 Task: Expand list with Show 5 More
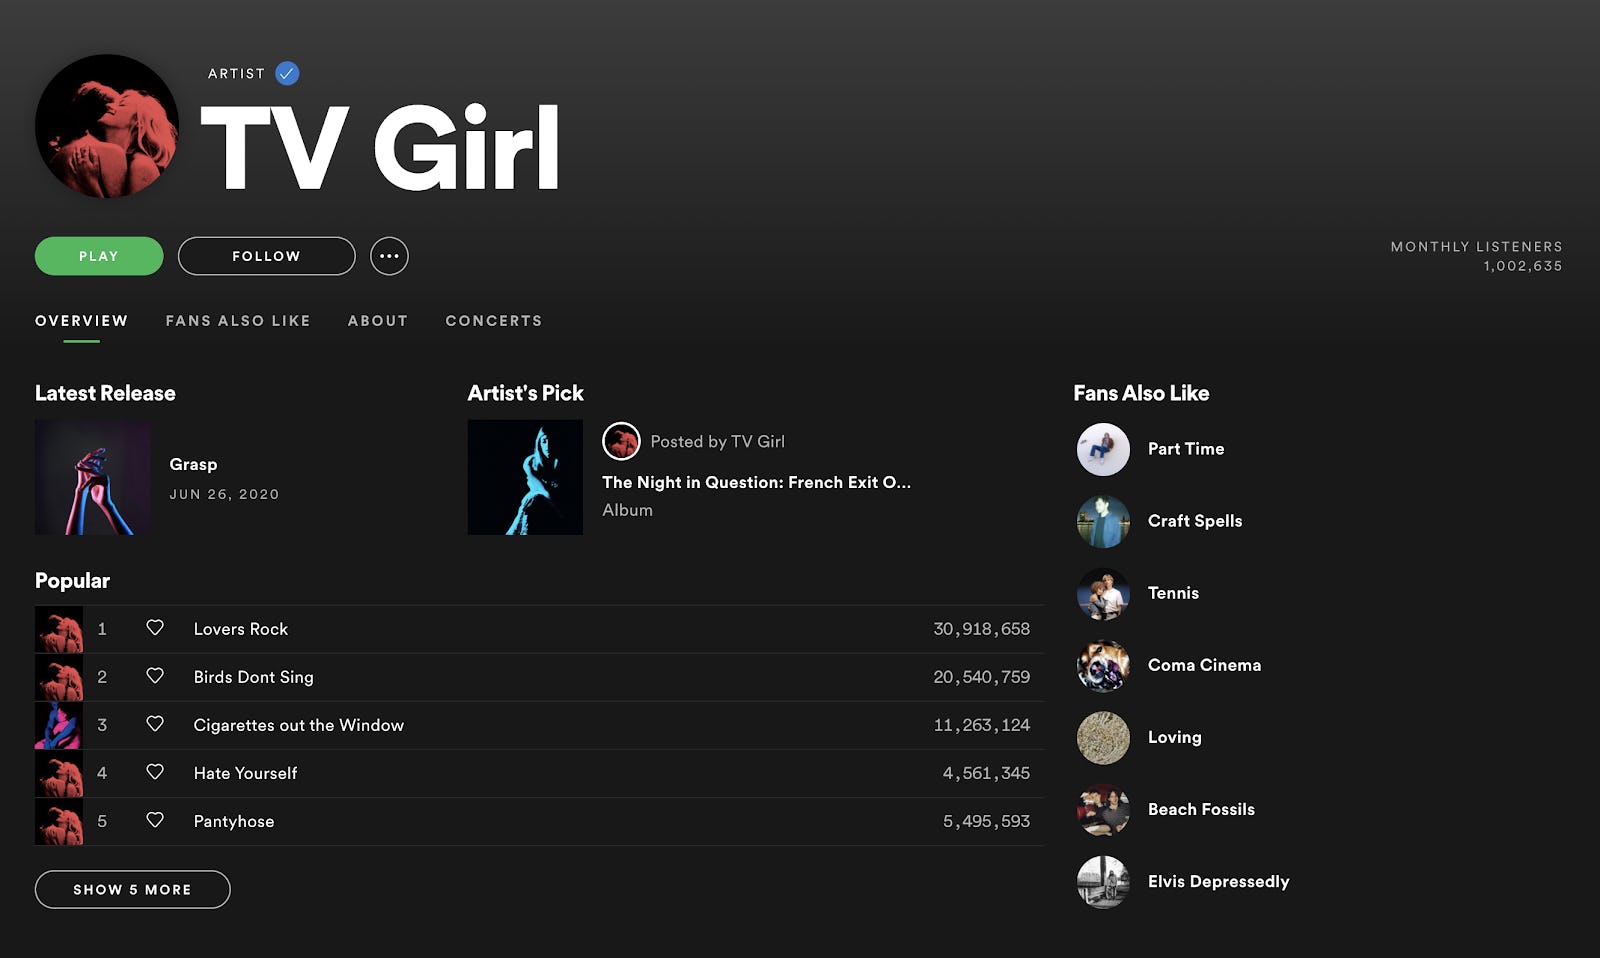(132, 889)
